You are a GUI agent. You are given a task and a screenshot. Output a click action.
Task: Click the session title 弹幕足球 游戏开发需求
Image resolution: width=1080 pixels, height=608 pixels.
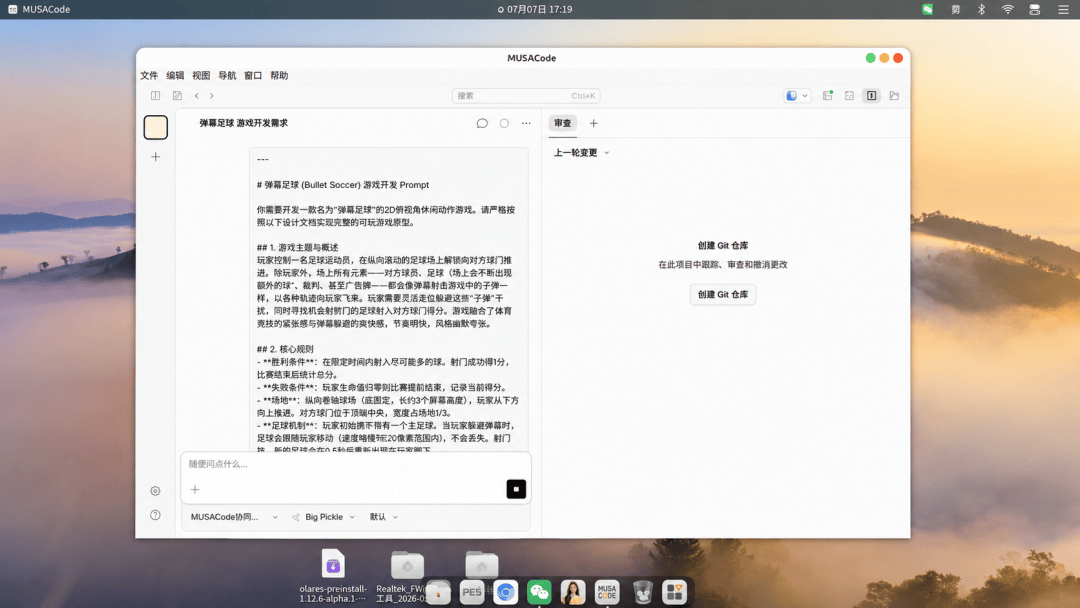pyautogui.click(x=244, y=123)
